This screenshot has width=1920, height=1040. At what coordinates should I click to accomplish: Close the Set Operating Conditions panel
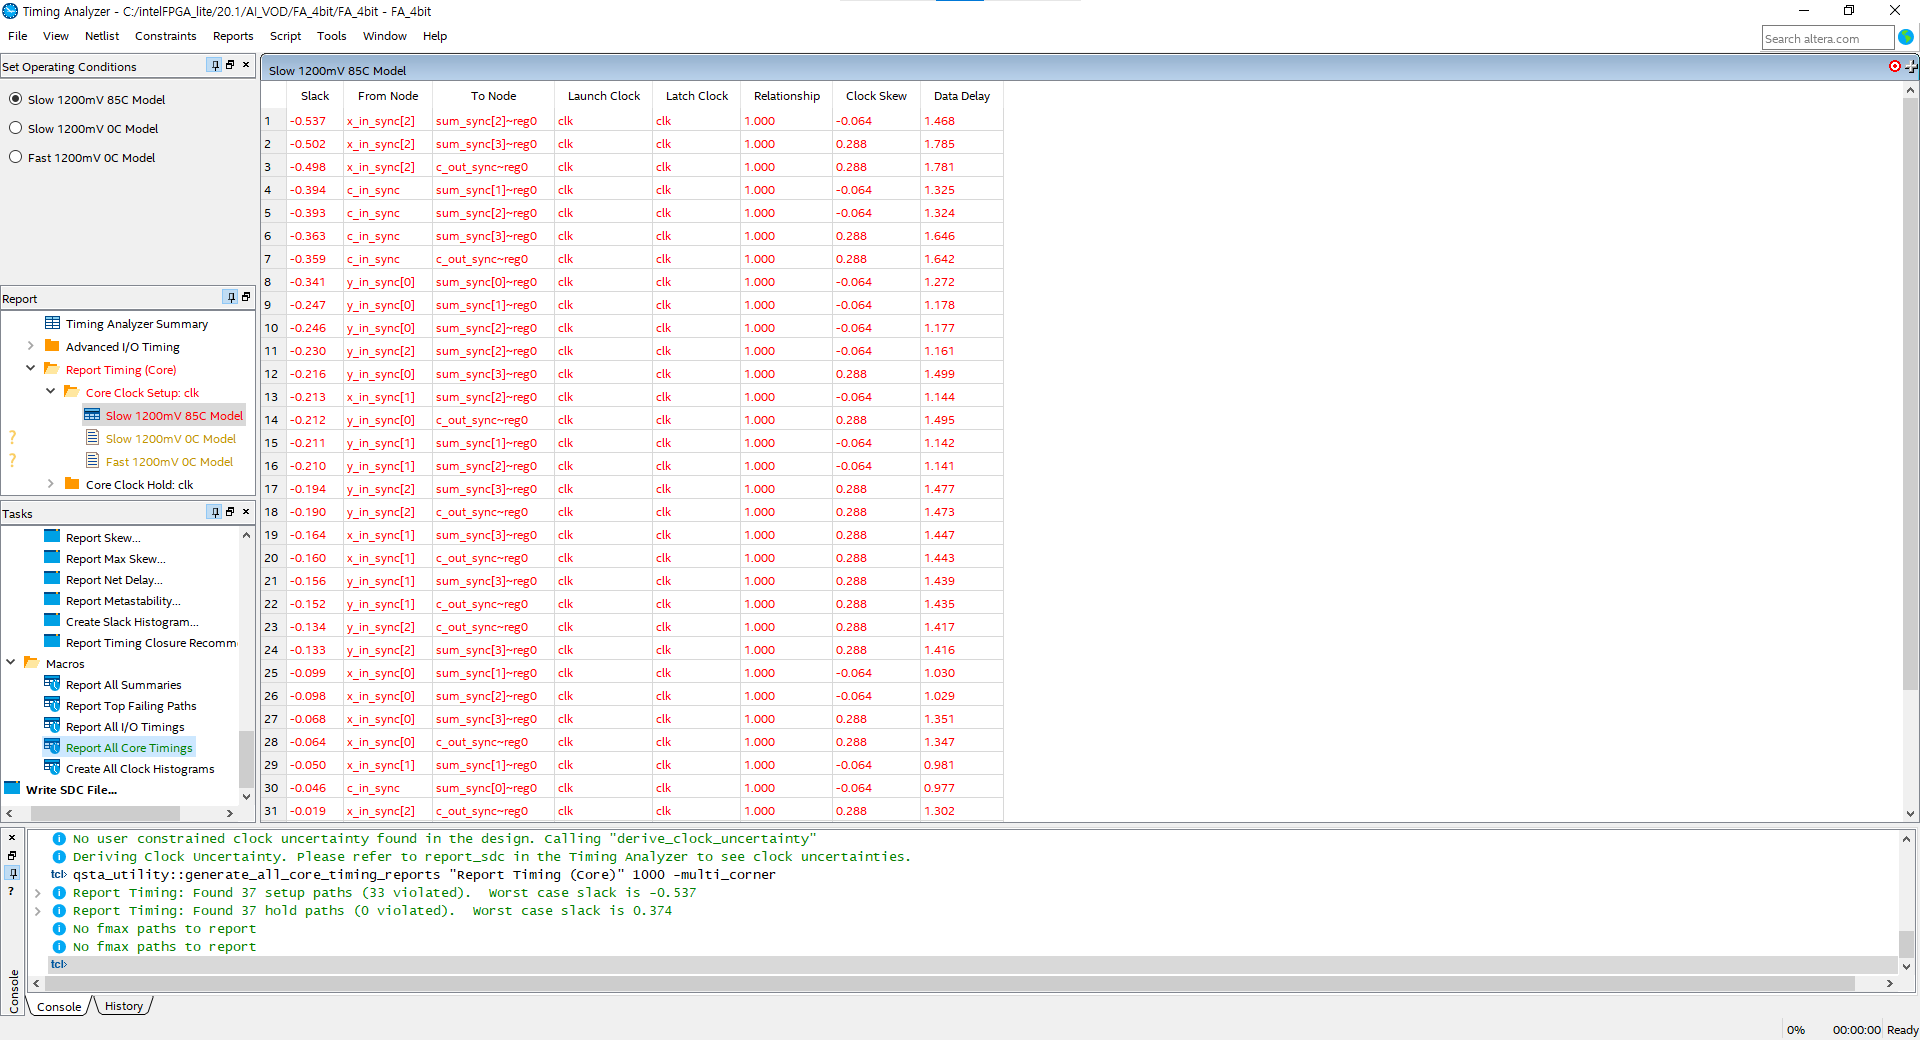pos(246,65)
